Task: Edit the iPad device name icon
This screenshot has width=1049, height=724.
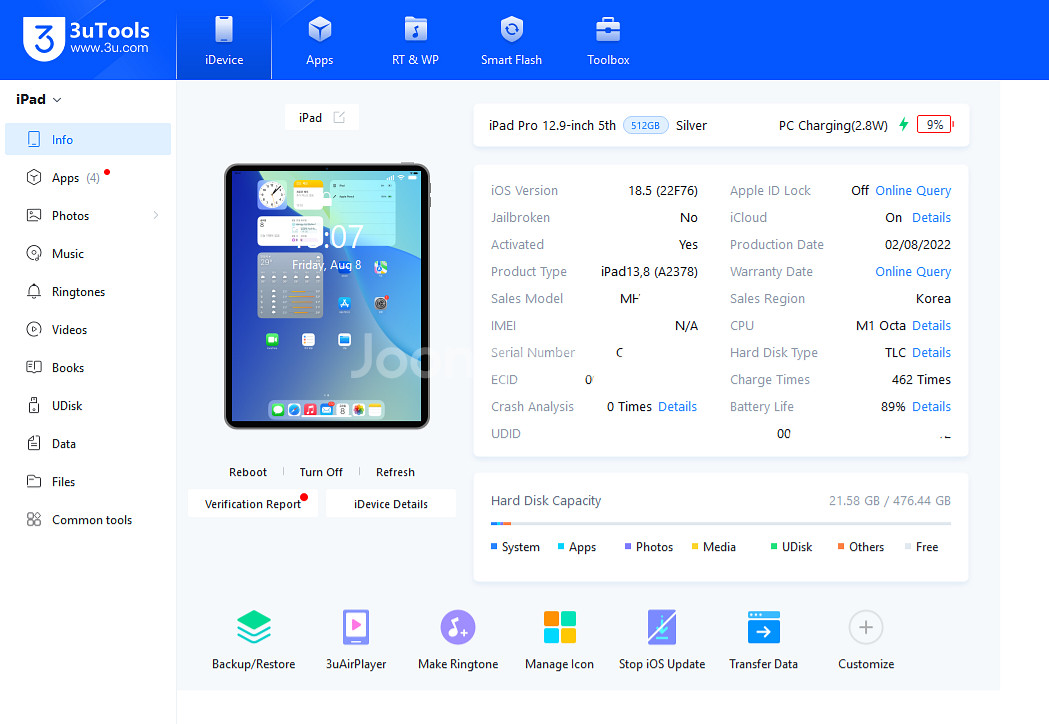Action: 339,117
